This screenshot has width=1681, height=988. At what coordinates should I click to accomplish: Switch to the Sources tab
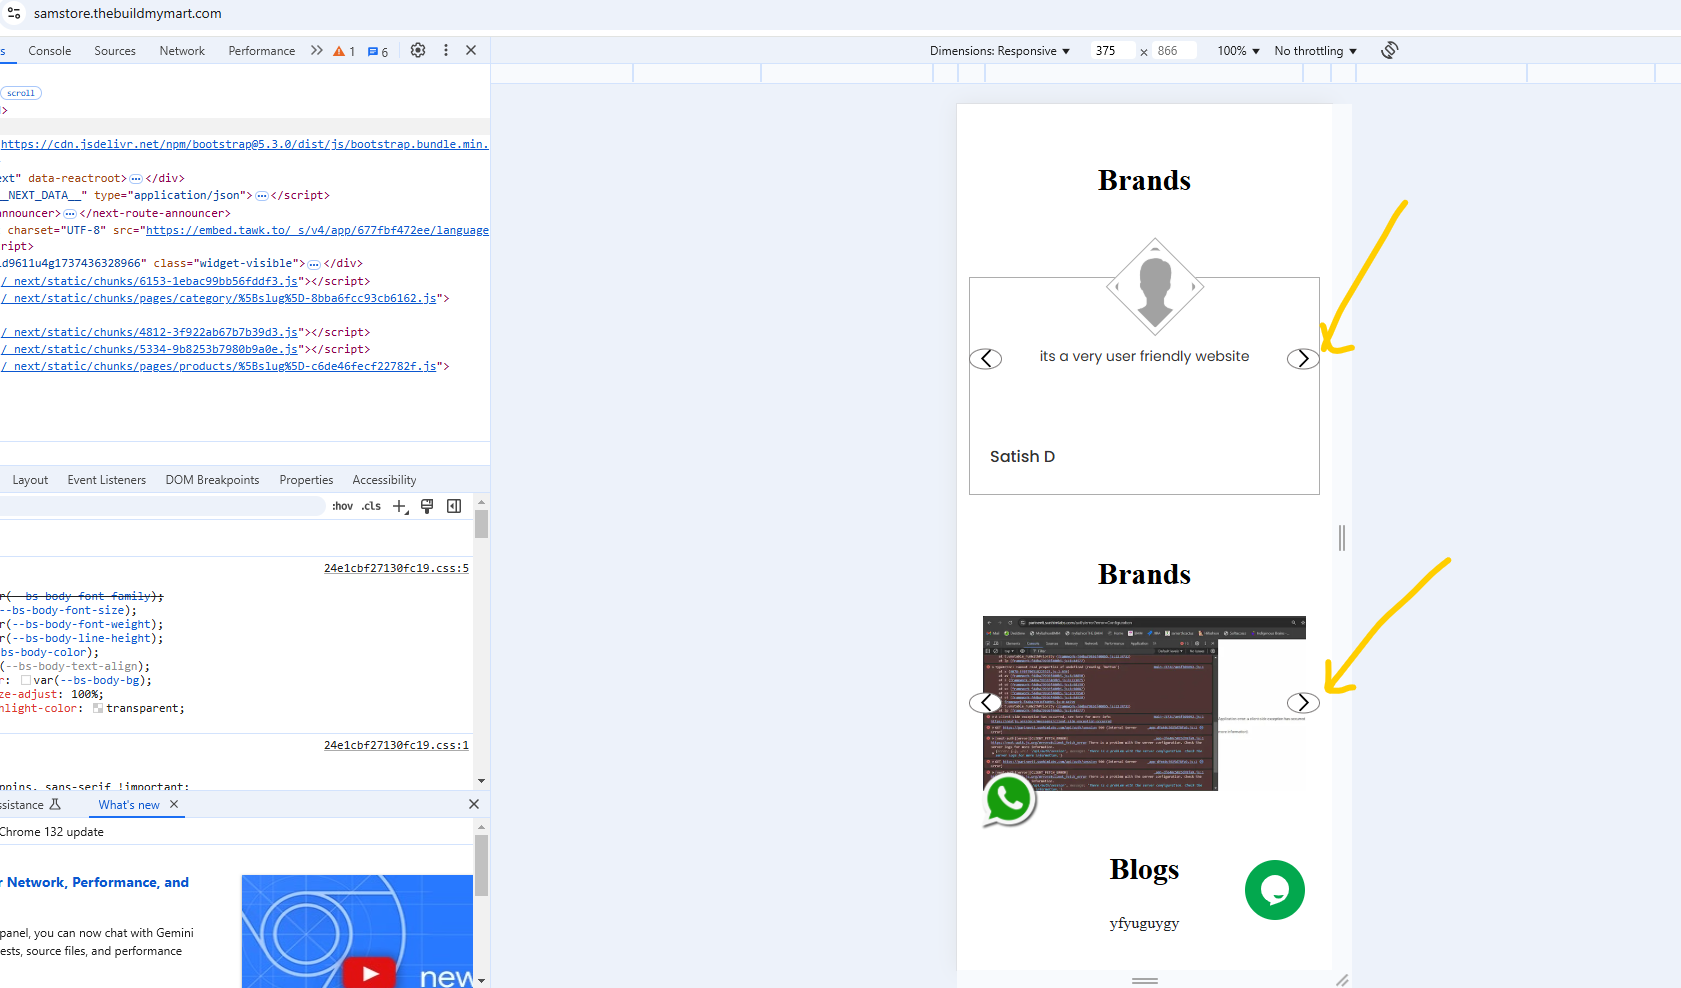tap(115, 51)
